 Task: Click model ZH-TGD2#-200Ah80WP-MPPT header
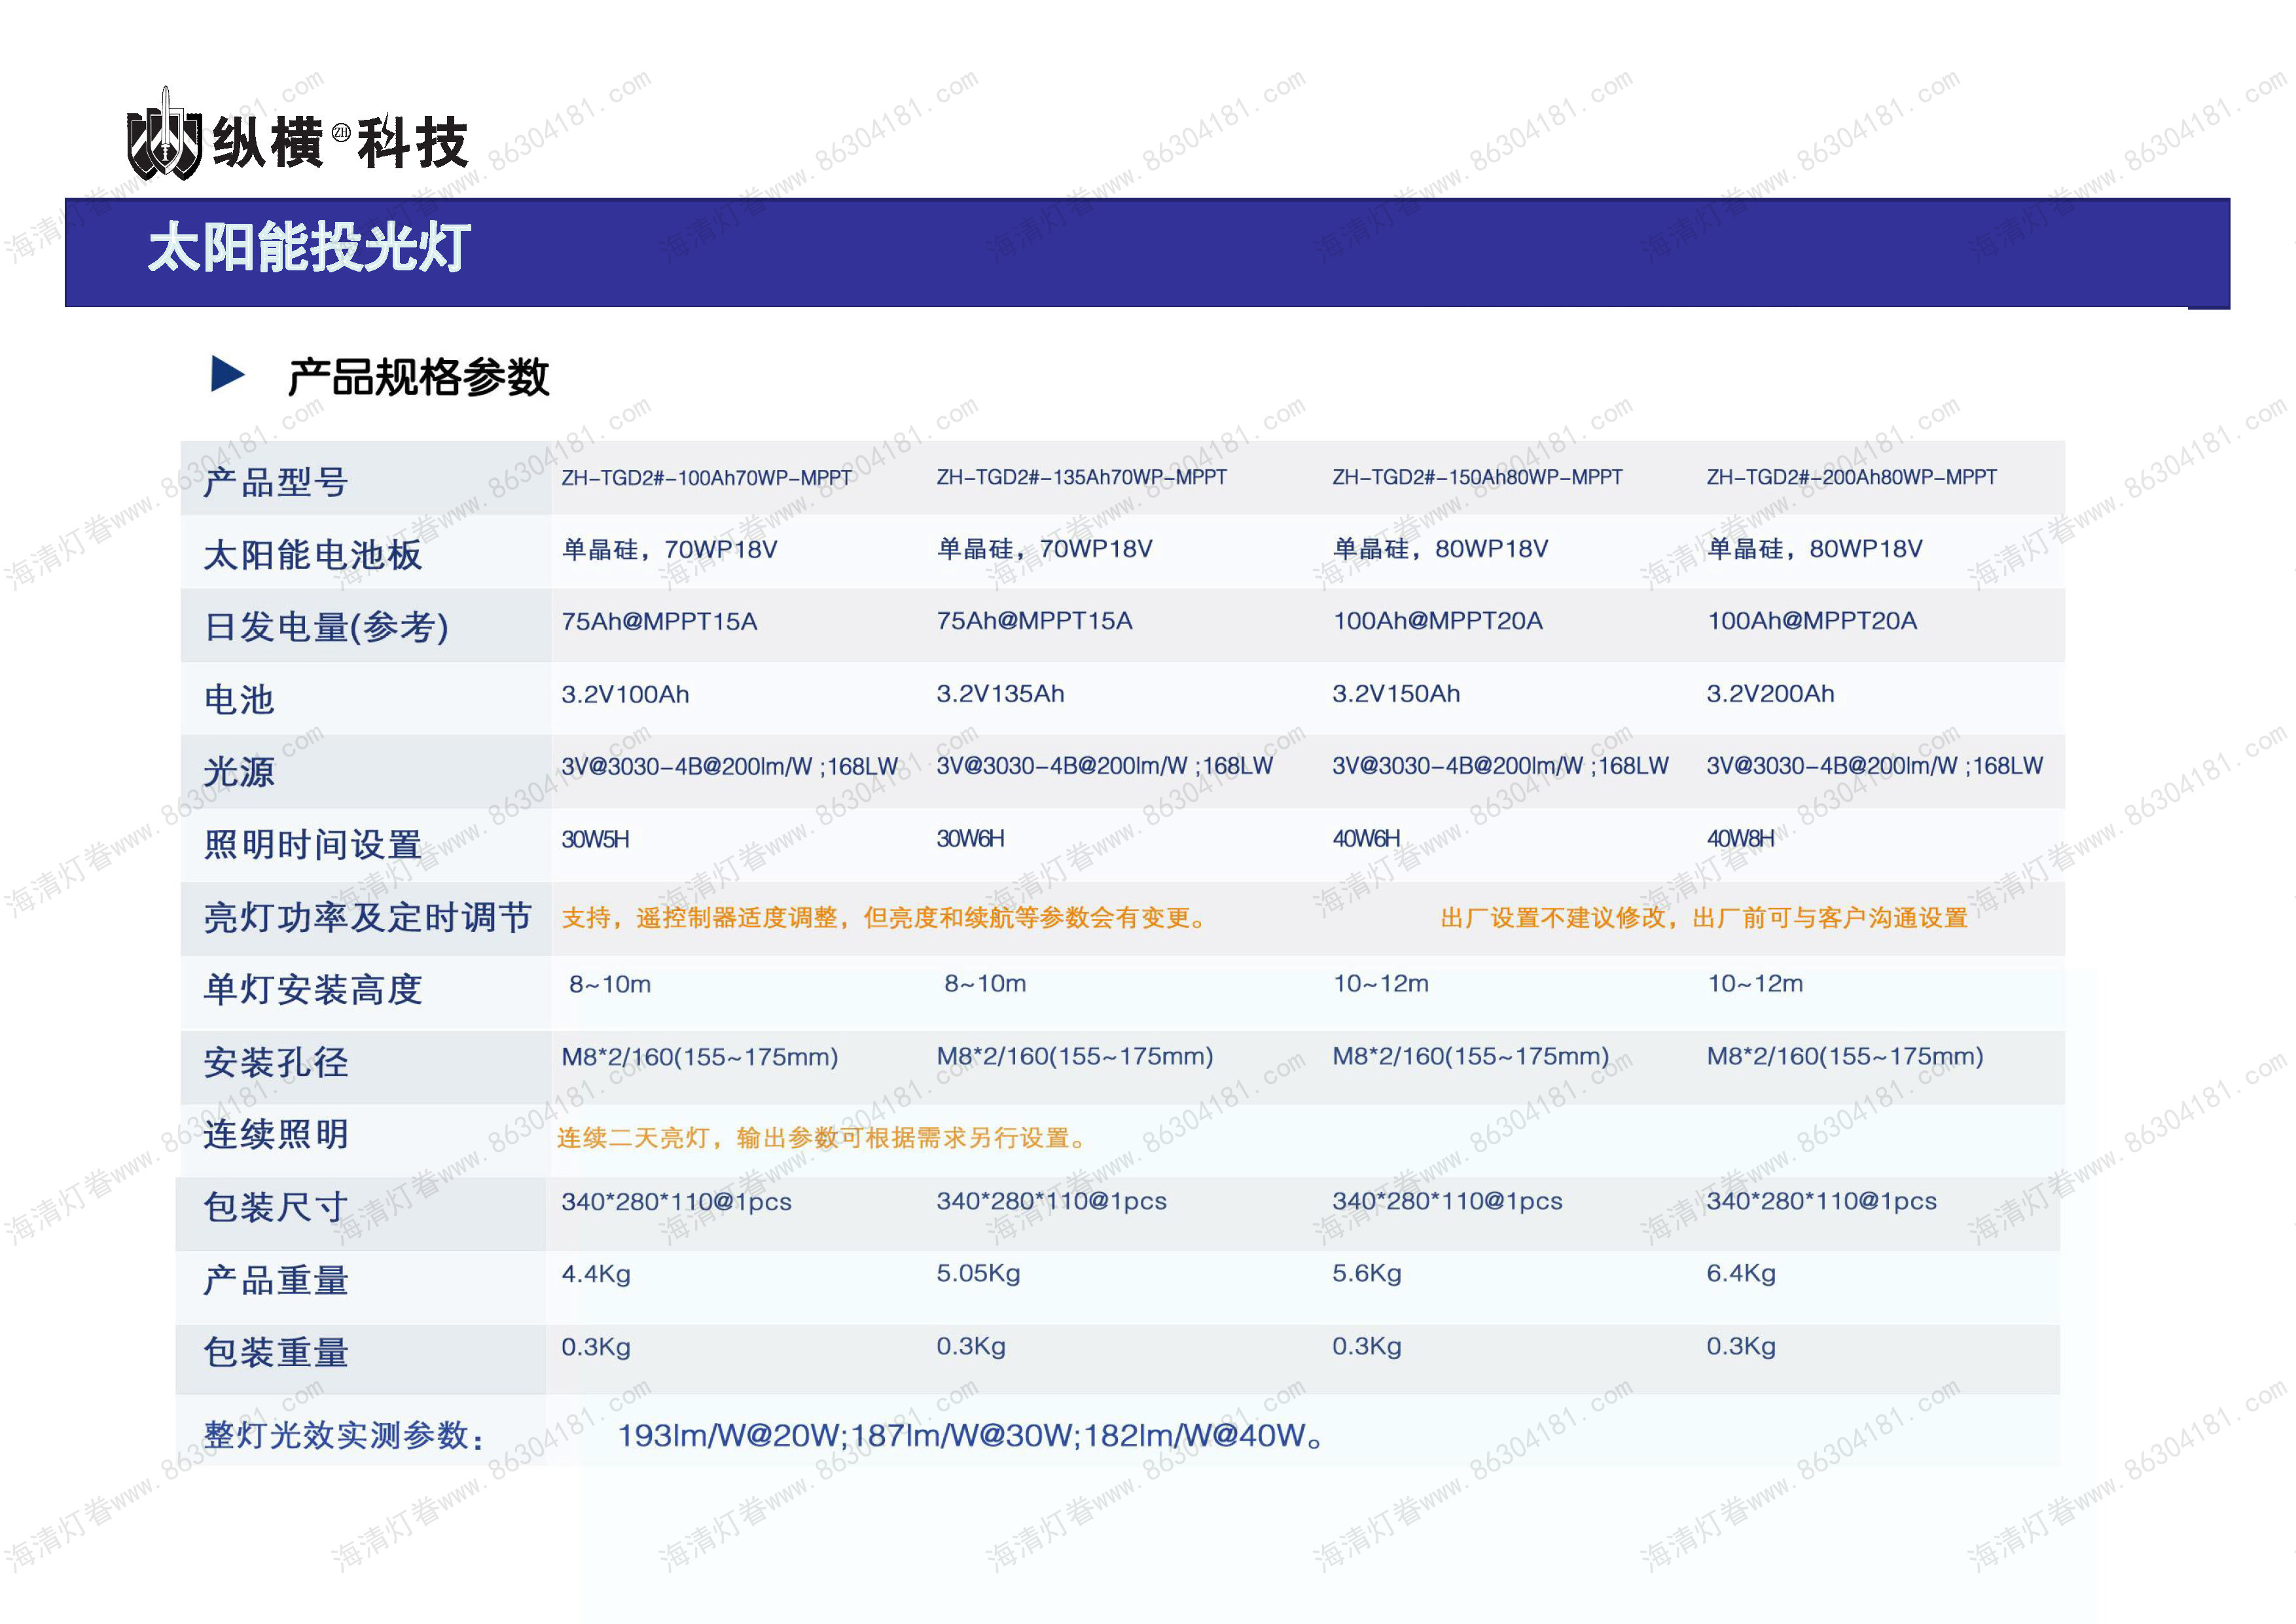tap(1851, 477)
